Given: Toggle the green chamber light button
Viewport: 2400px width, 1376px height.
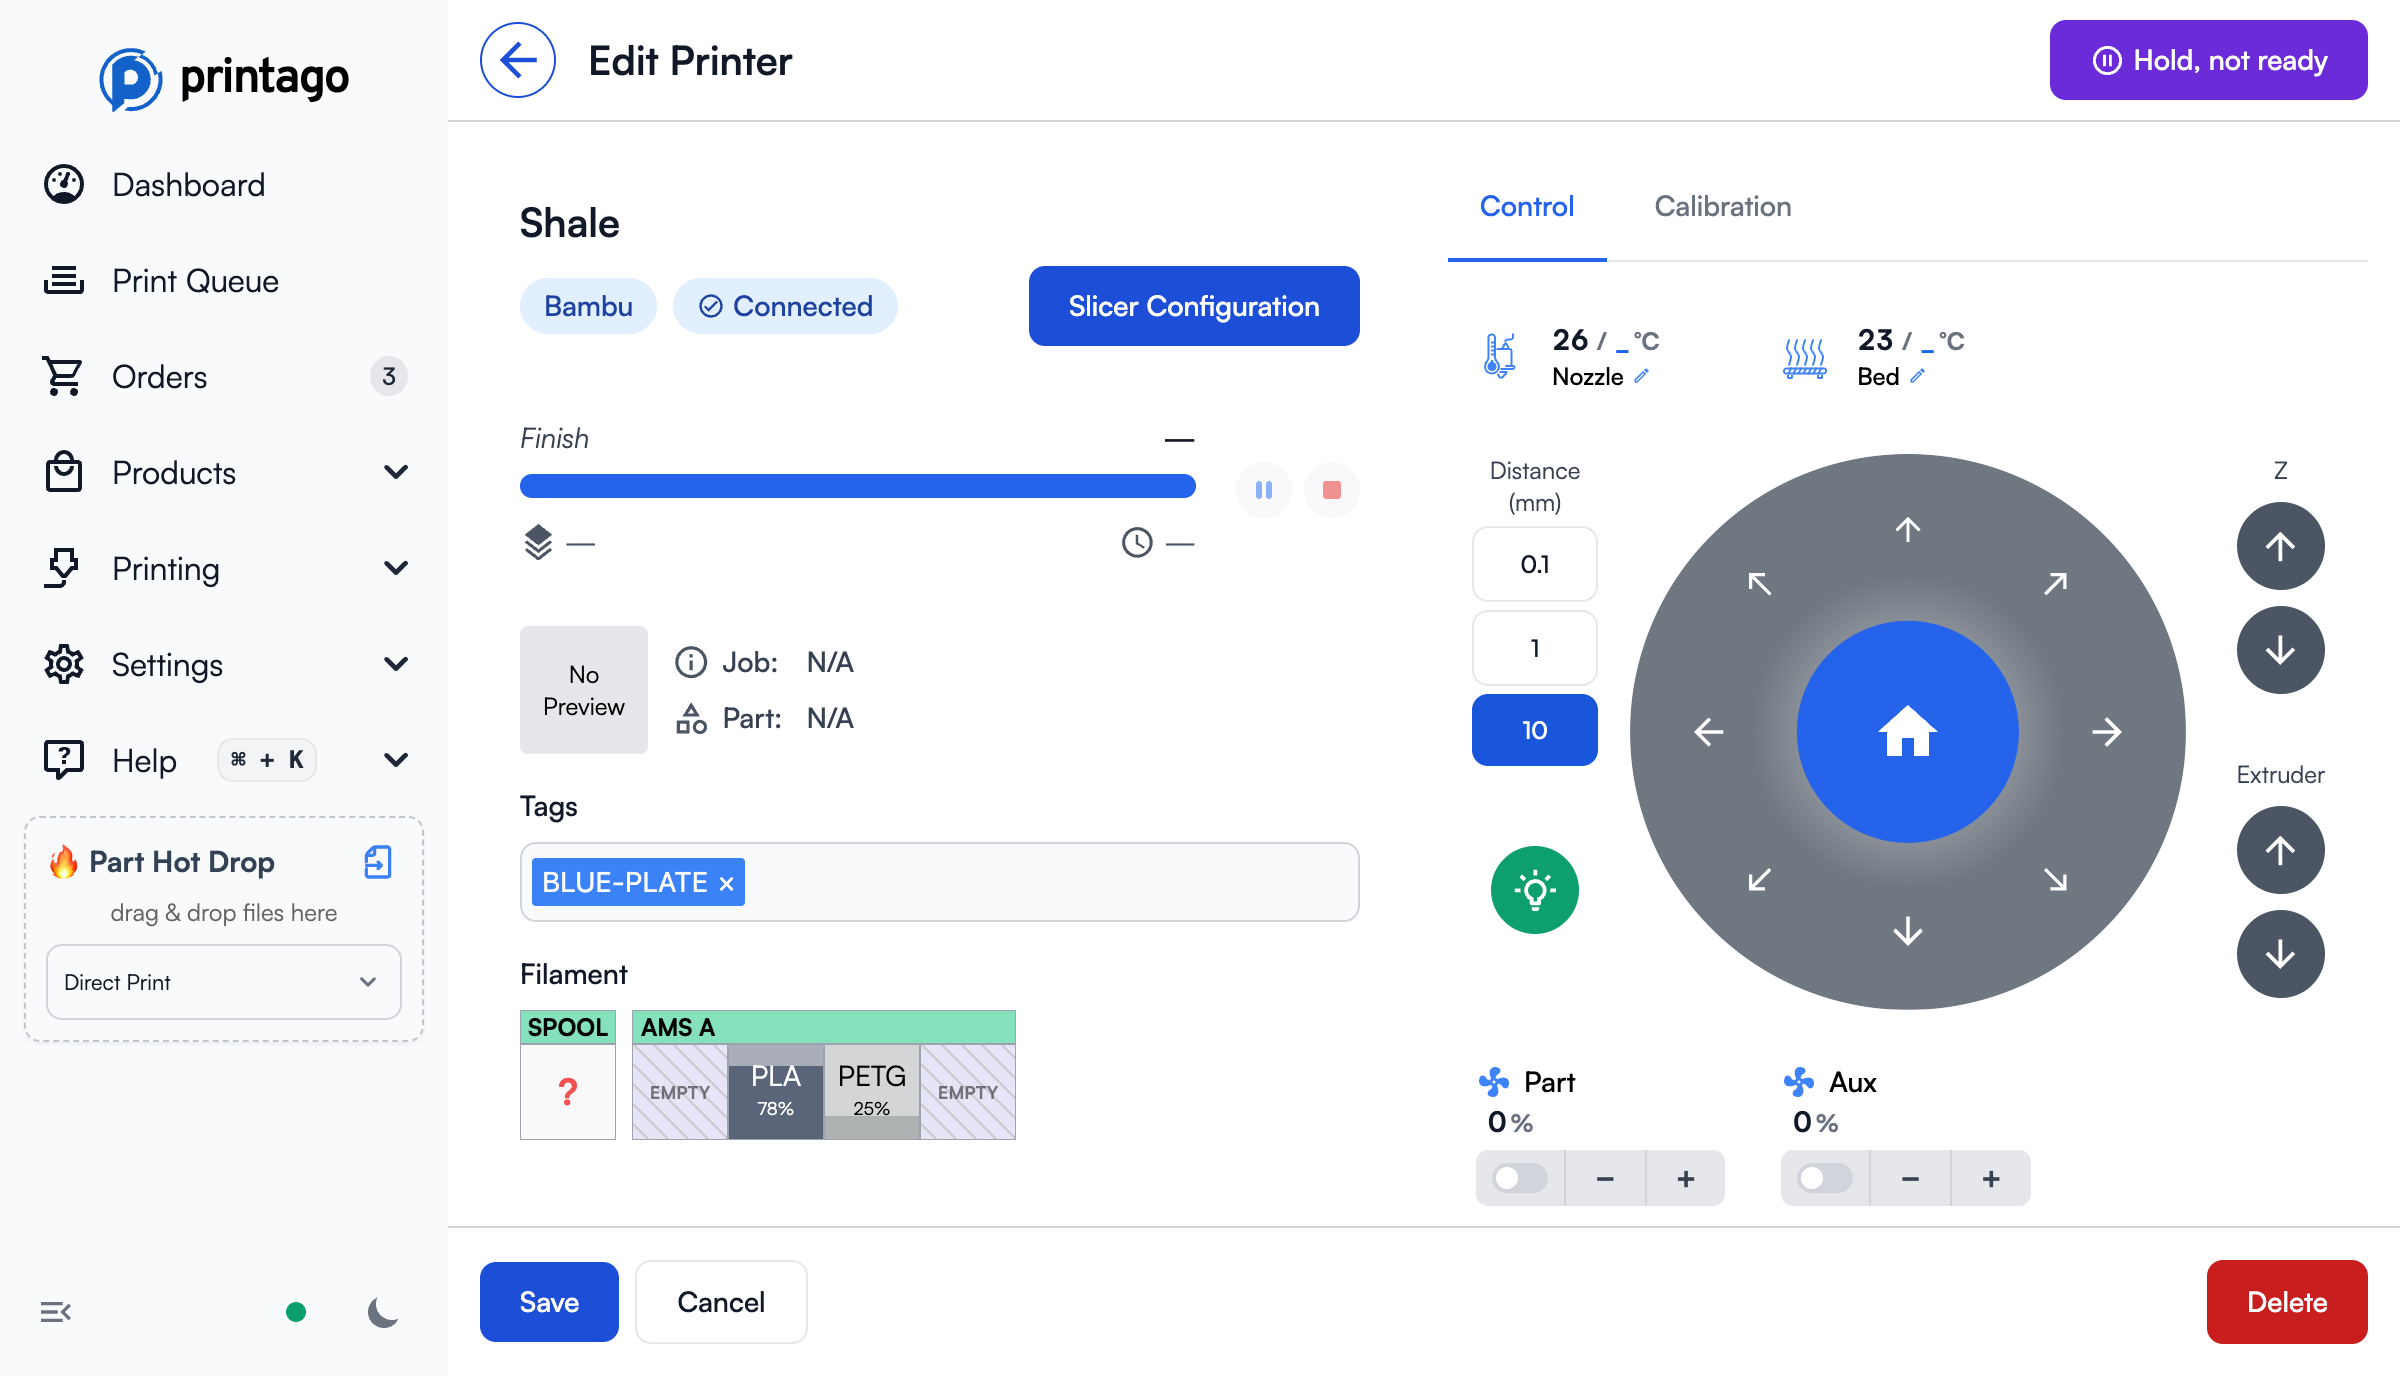Looking at the screenshot, I should click(1534, 890).
